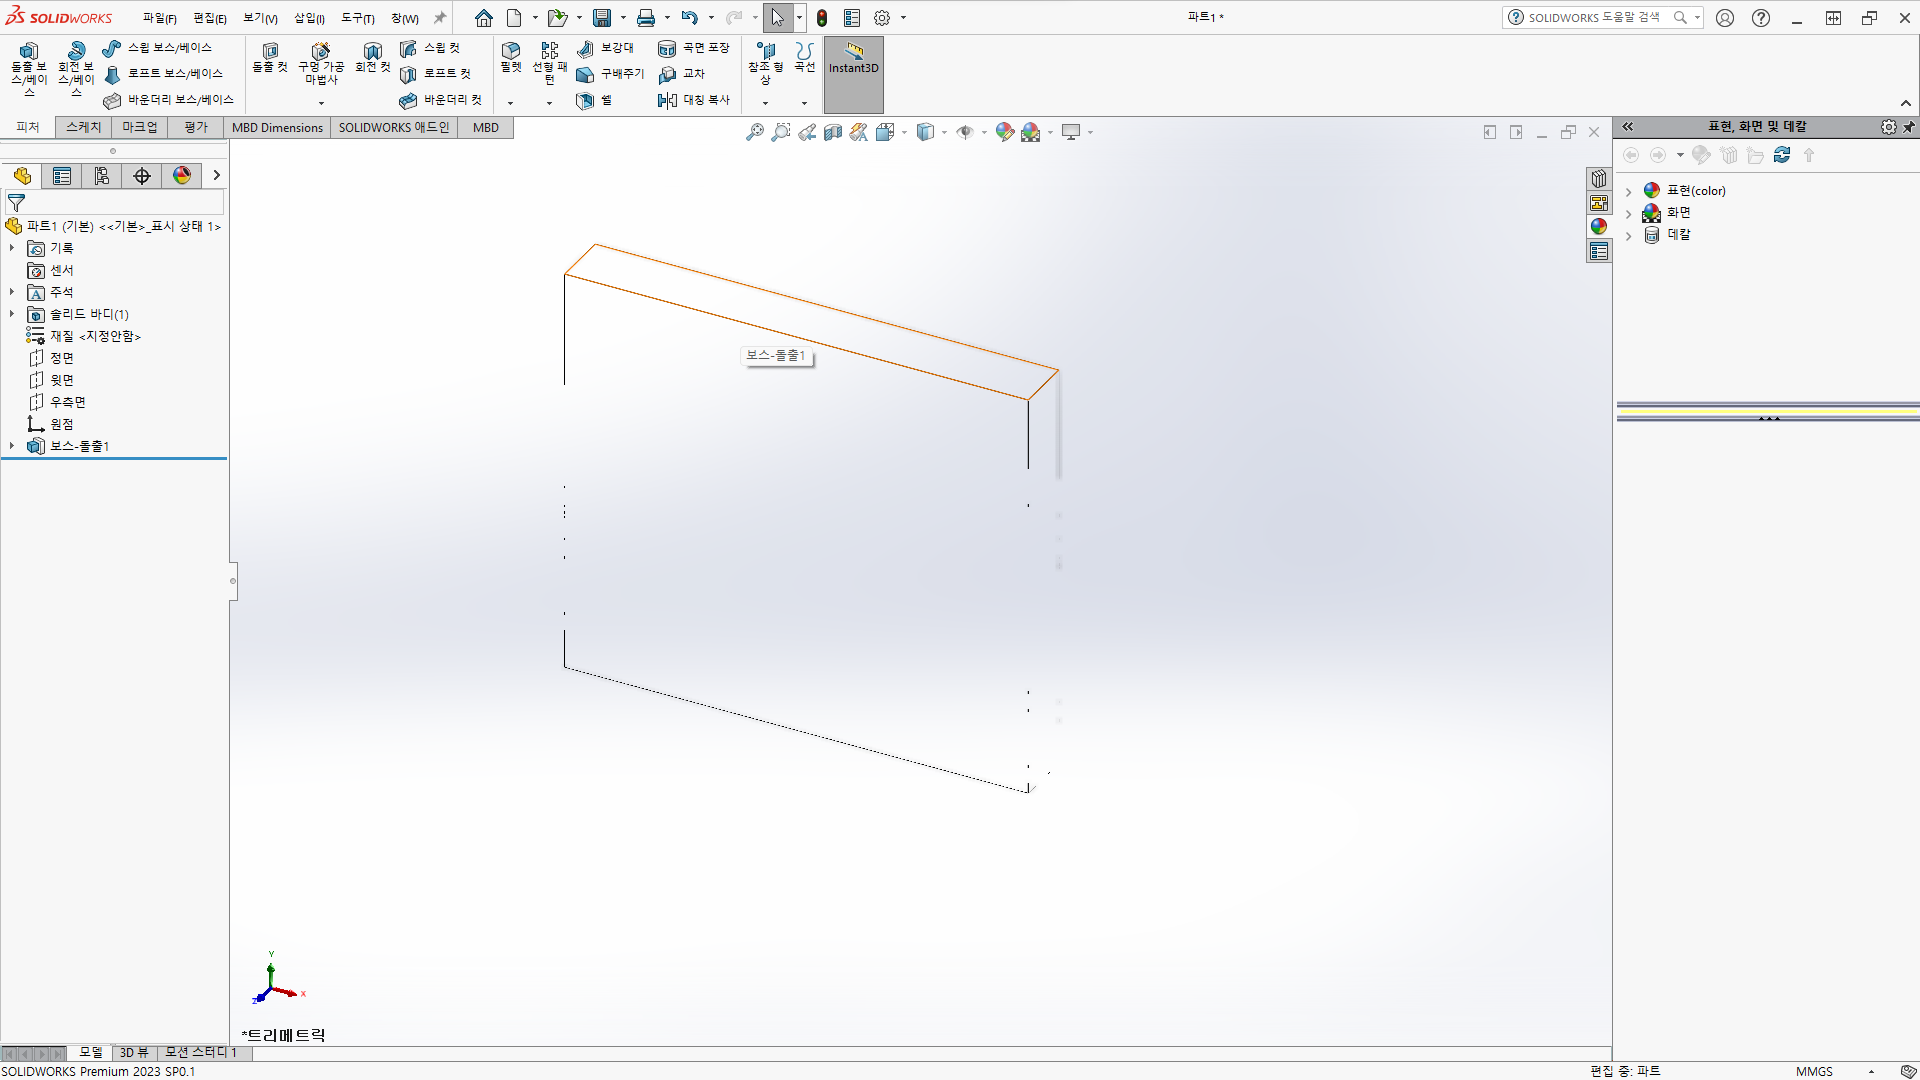Expand the 표현(color) node
The width and height of the screenshot is (1920, 1080).
tap(1629, 191)
